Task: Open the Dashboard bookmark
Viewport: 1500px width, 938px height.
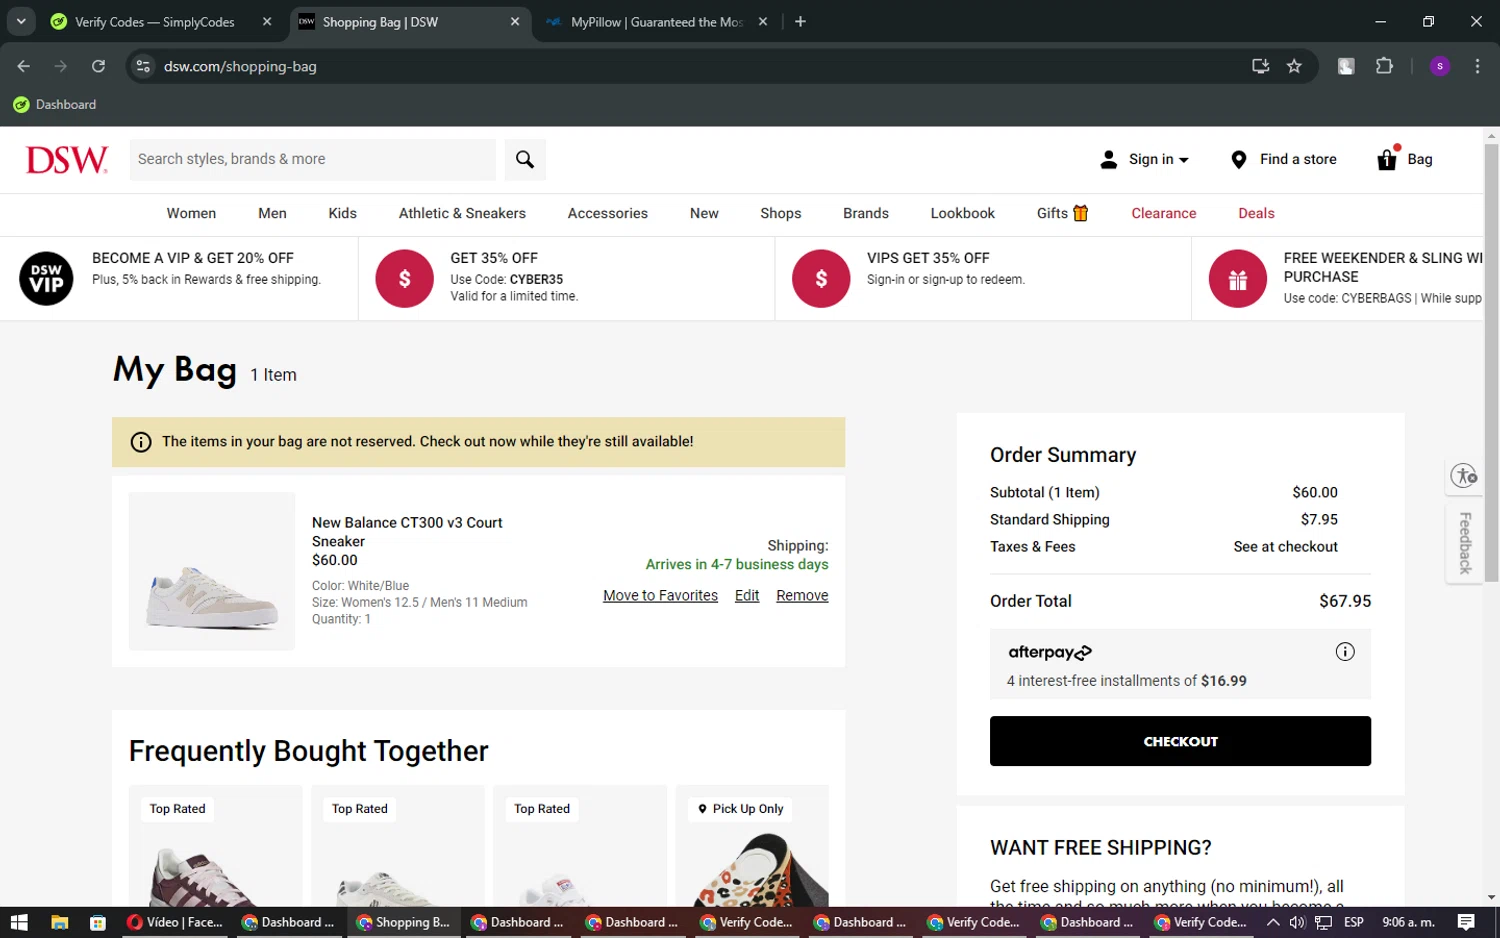Action: click(x=55, y=105)
